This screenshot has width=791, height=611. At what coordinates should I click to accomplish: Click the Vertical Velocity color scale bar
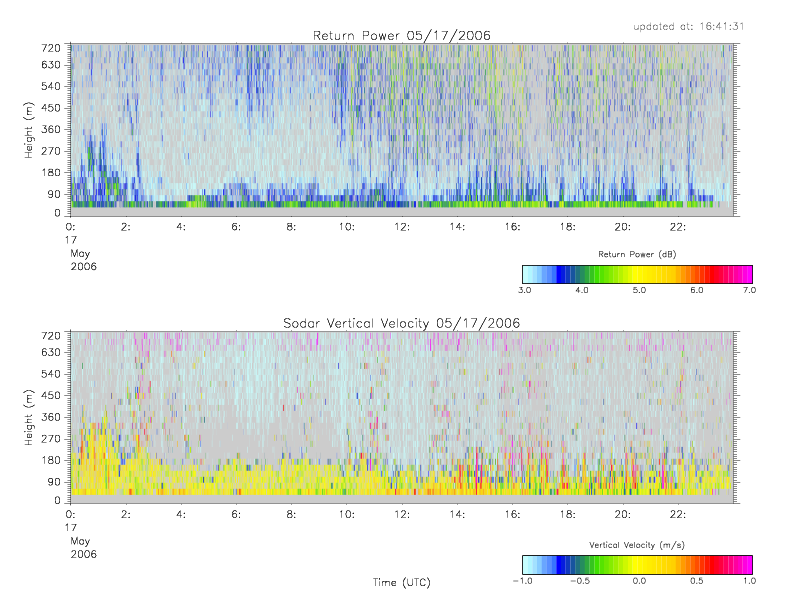click(637, 565)
